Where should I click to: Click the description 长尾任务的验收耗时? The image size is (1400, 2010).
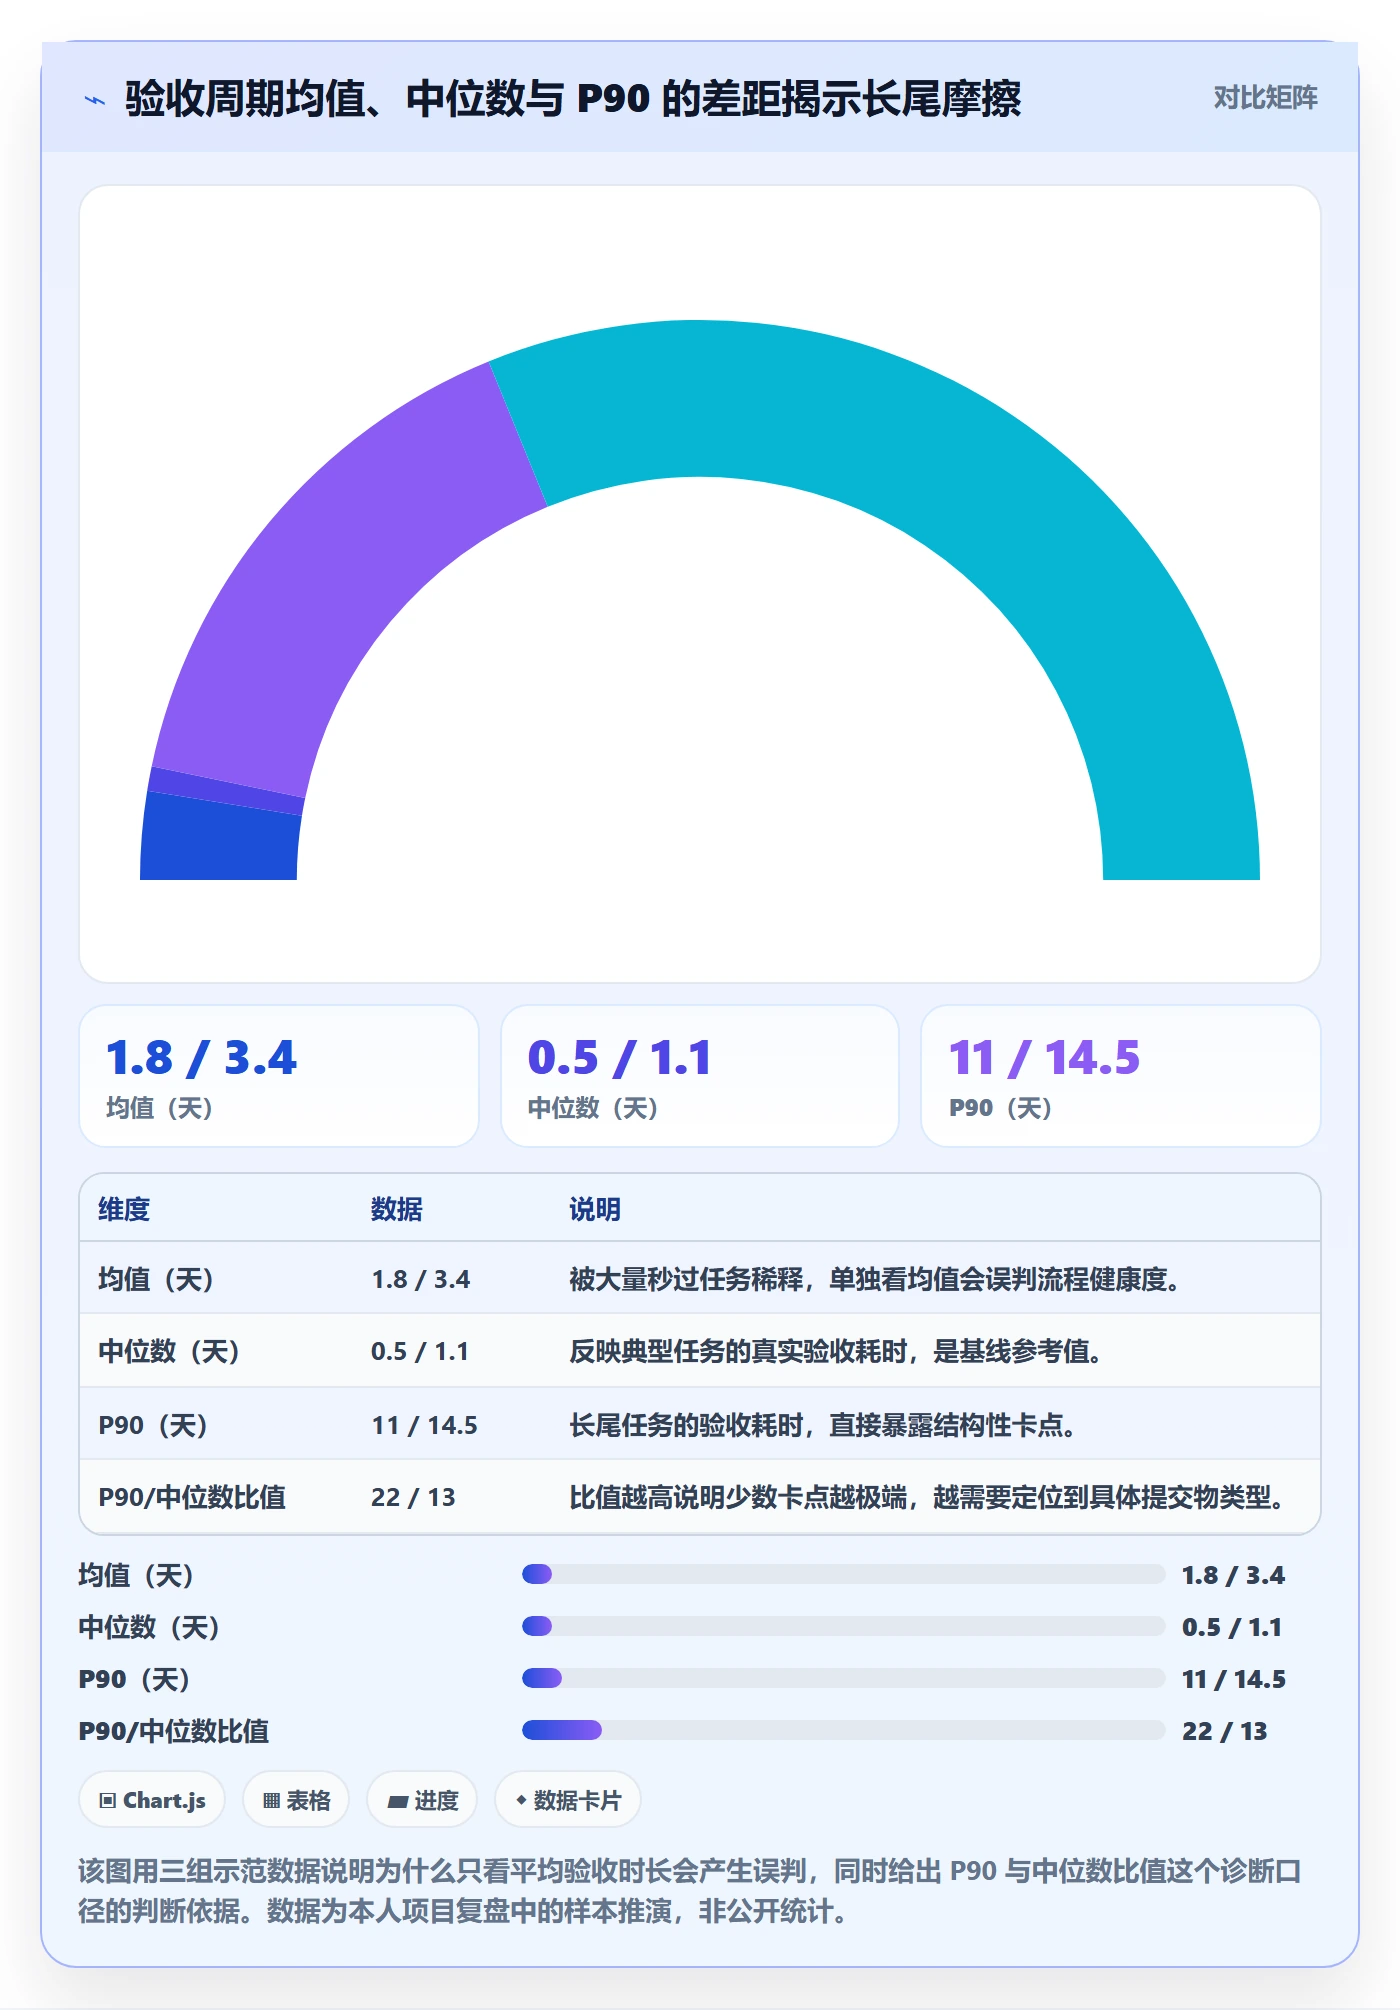pyautogui.click(x=823, y=1425)
